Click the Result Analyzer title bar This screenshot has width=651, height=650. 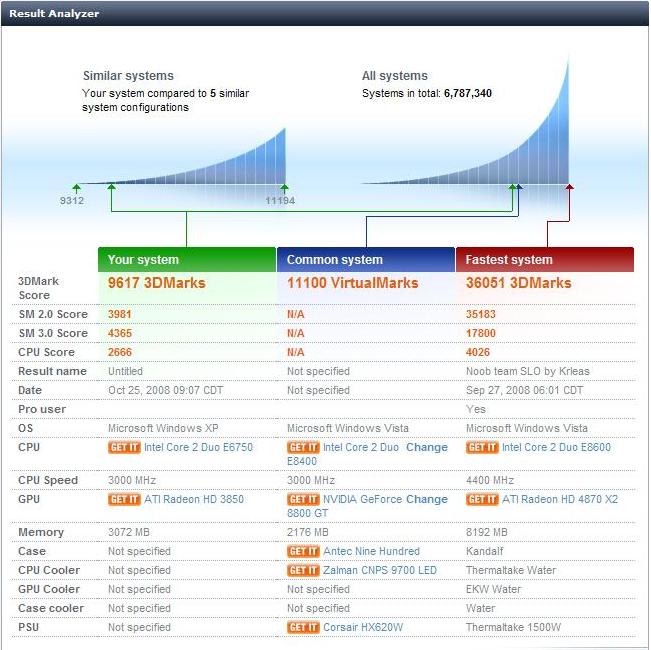(325, 13)
